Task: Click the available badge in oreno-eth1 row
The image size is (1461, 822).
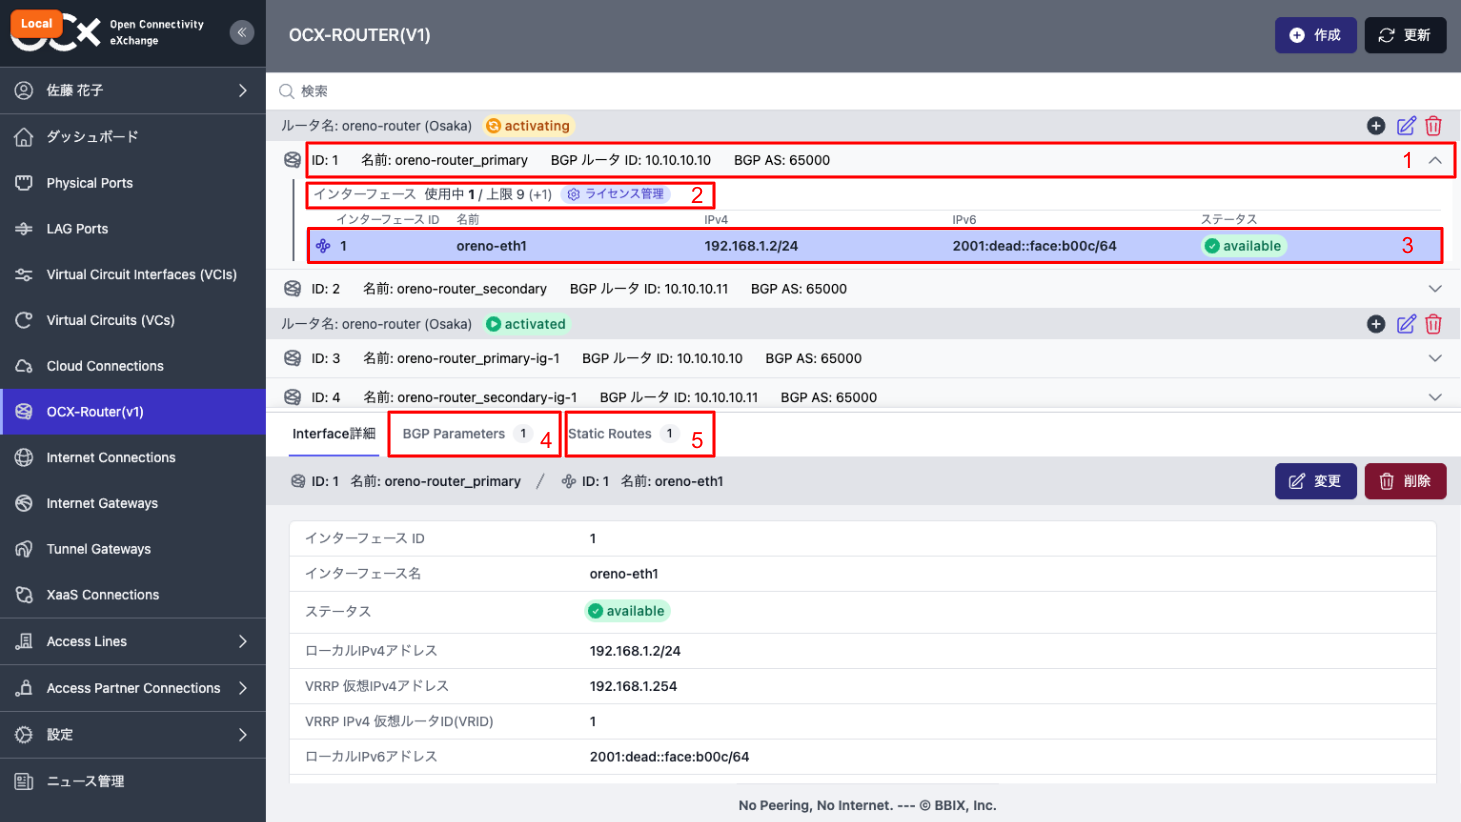Action: [x=1243, y=246]
